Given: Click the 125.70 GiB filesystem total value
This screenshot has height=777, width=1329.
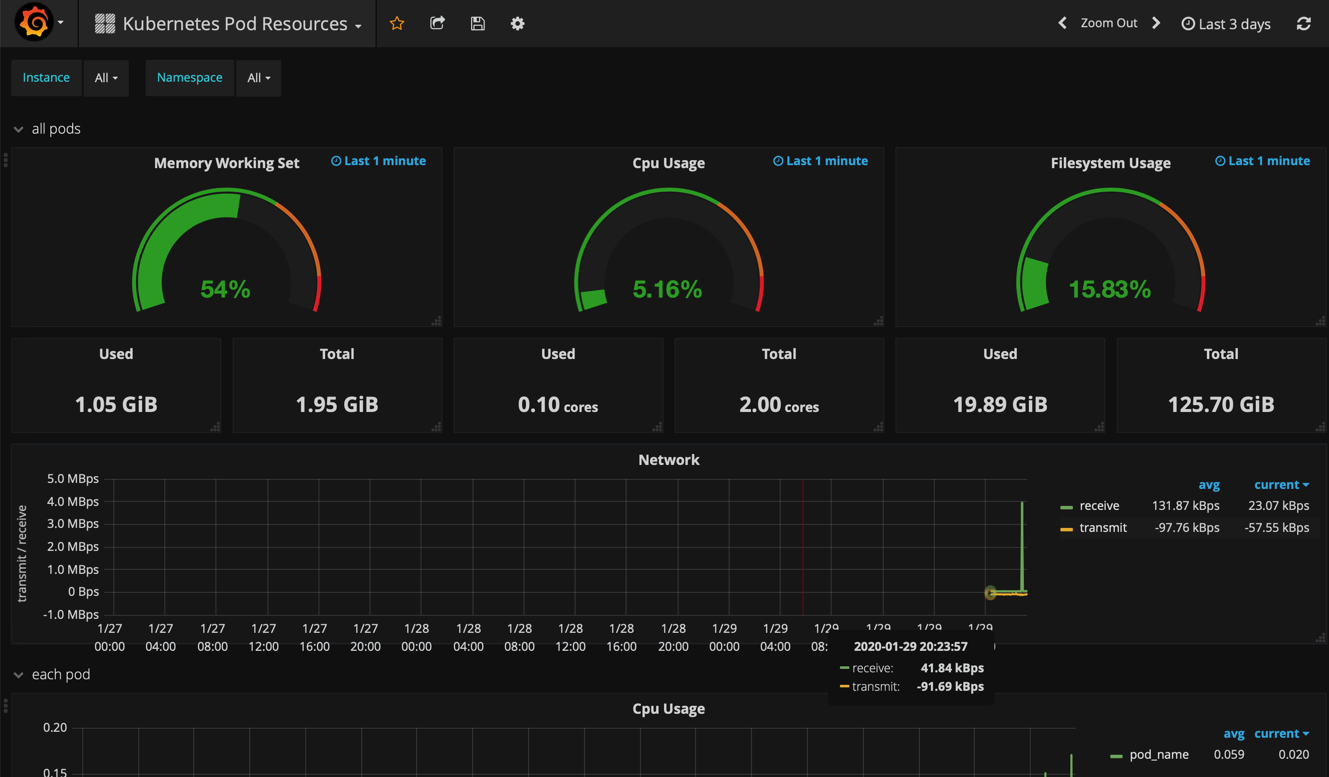Looking at the screenshot, I should 1221,404.
